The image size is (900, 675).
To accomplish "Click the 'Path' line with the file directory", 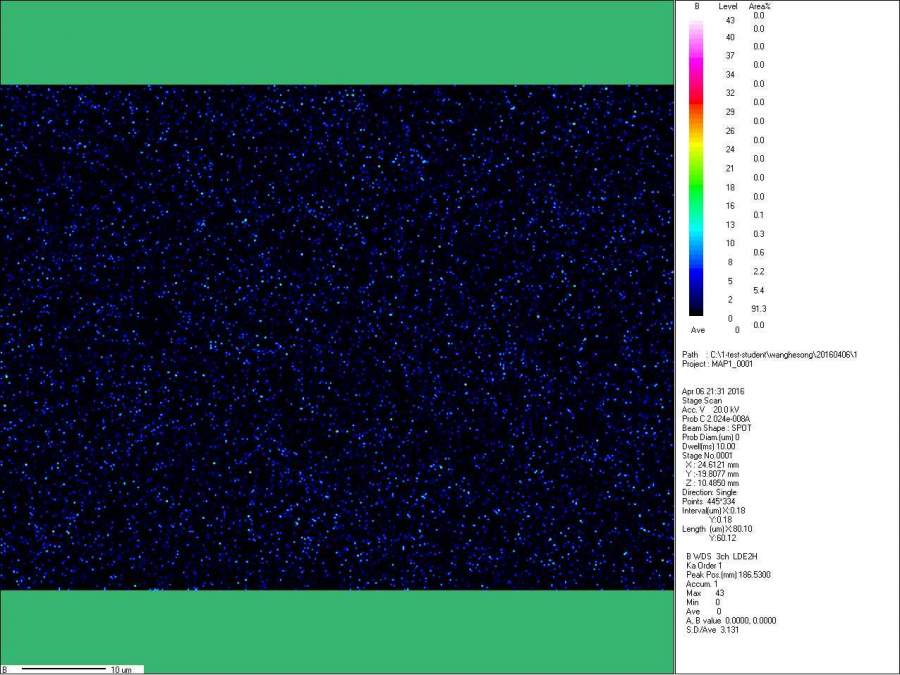I will 770,355.
